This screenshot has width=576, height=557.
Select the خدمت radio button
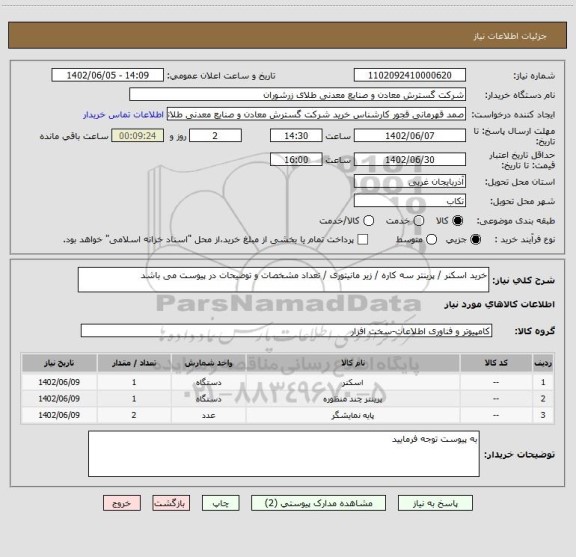point(419,221)
